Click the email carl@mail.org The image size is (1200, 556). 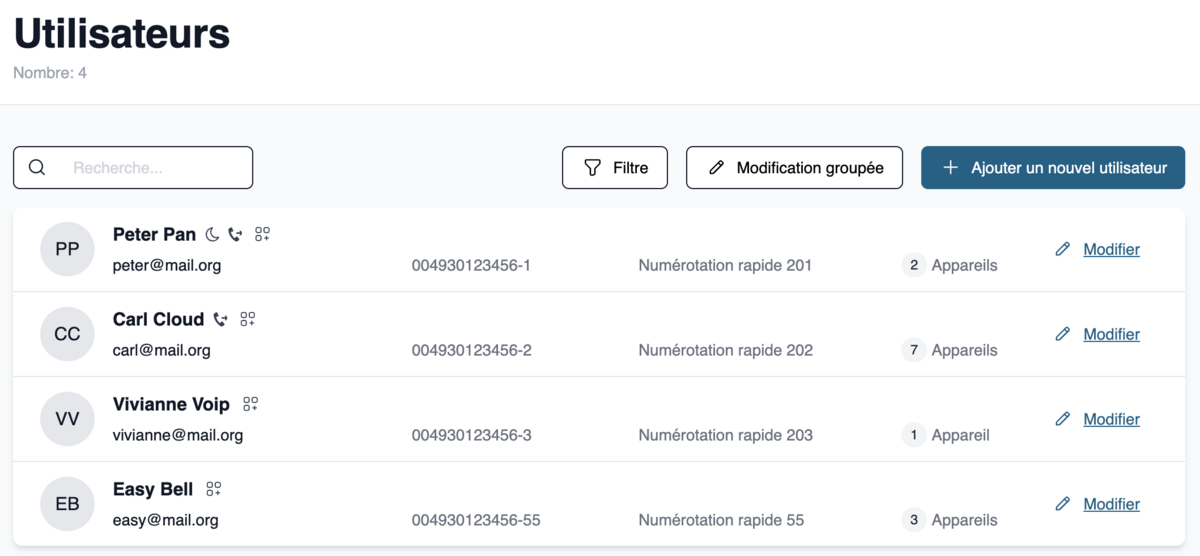point(162,351)
